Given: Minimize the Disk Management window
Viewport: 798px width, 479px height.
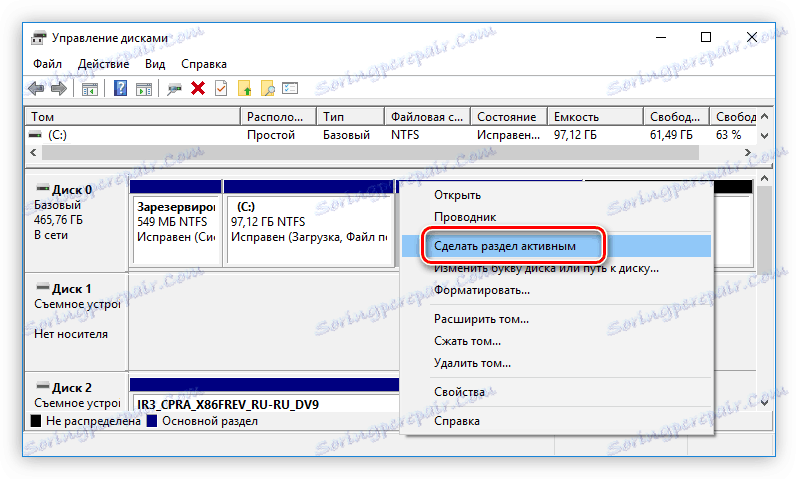Looking at the screenshot, I should click(661, 37).
